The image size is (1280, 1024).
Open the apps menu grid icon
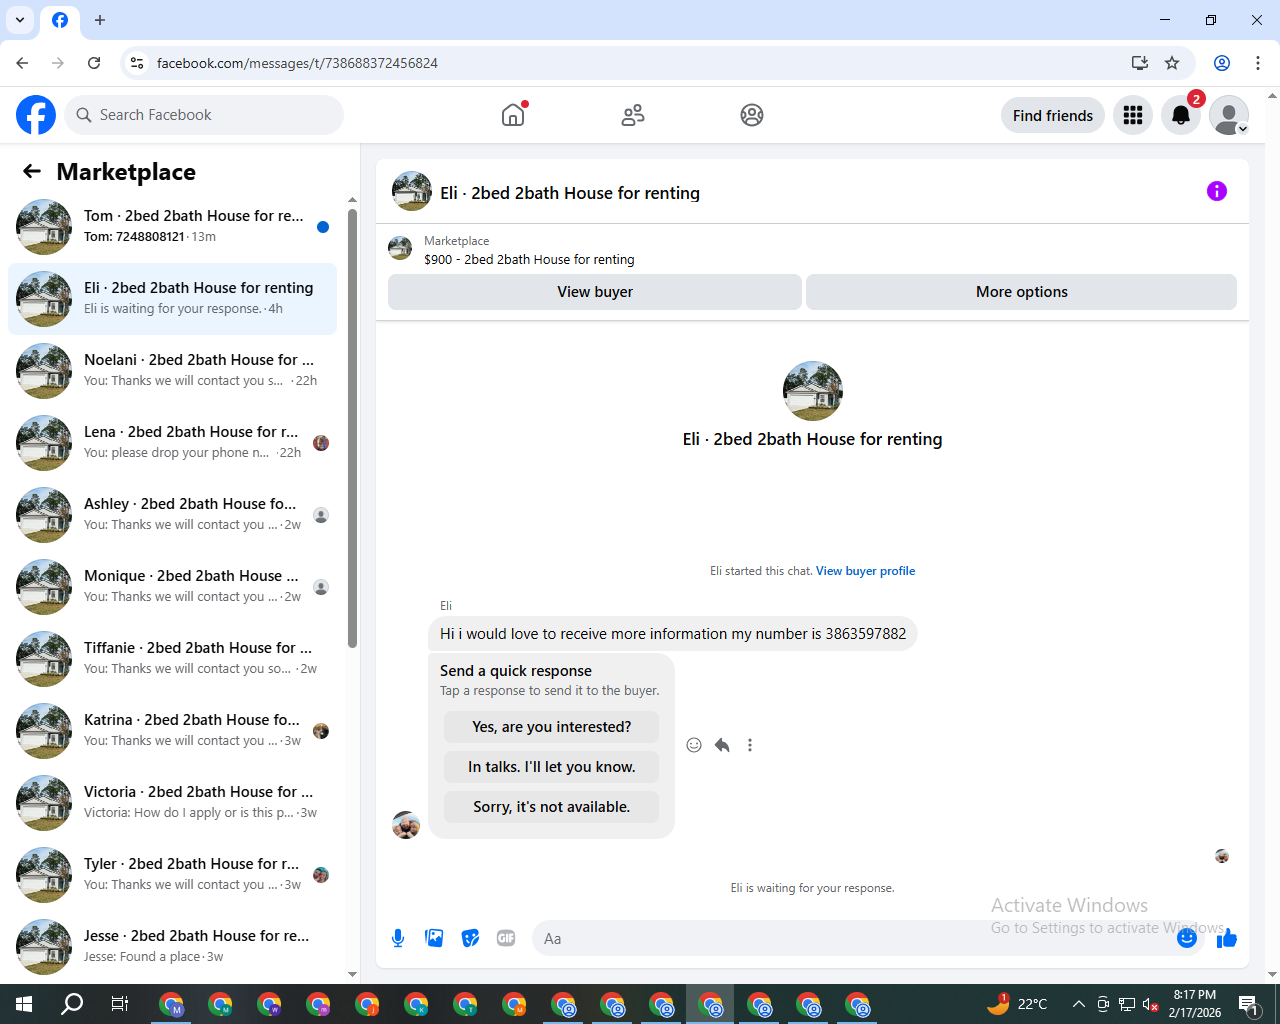(1133, 115)
